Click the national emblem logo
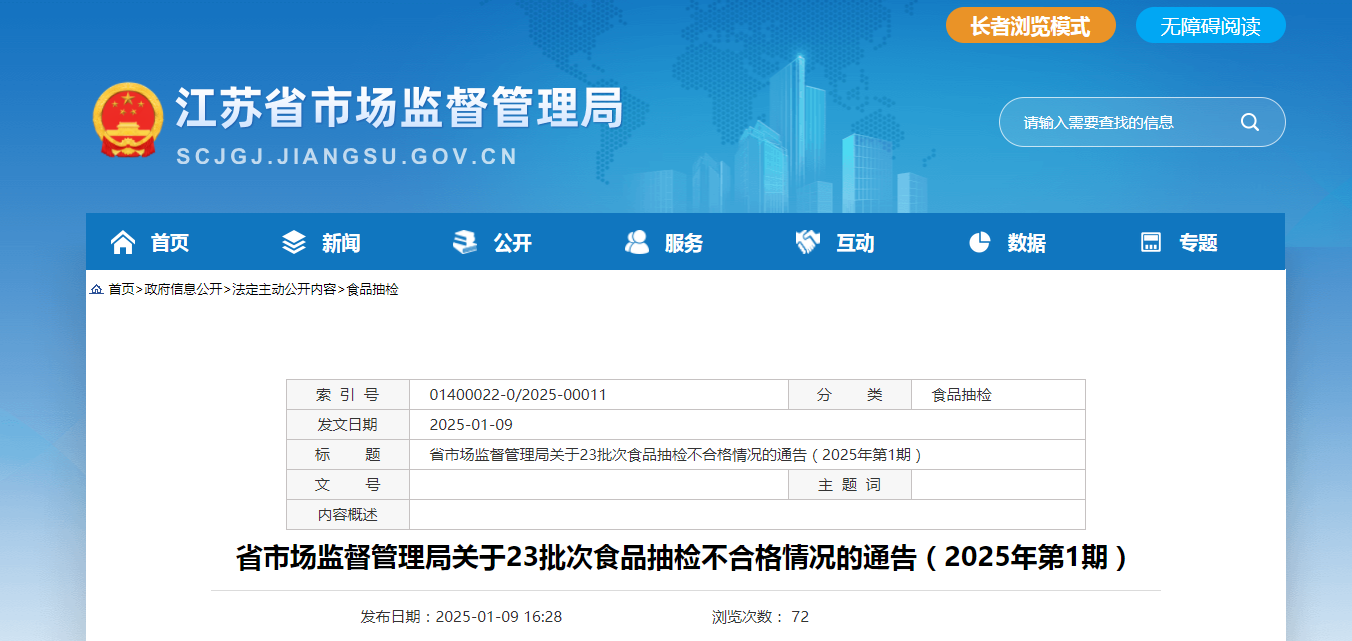 tap(128, 119)
